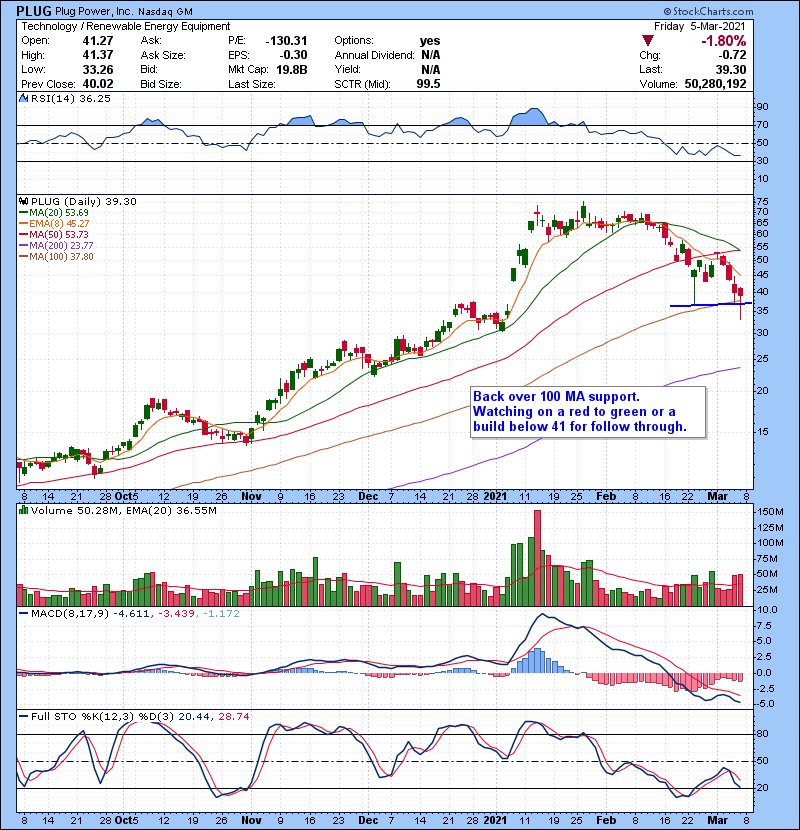Click the 'PLUG (Daily) 39.30' chart label

(84, 202)
